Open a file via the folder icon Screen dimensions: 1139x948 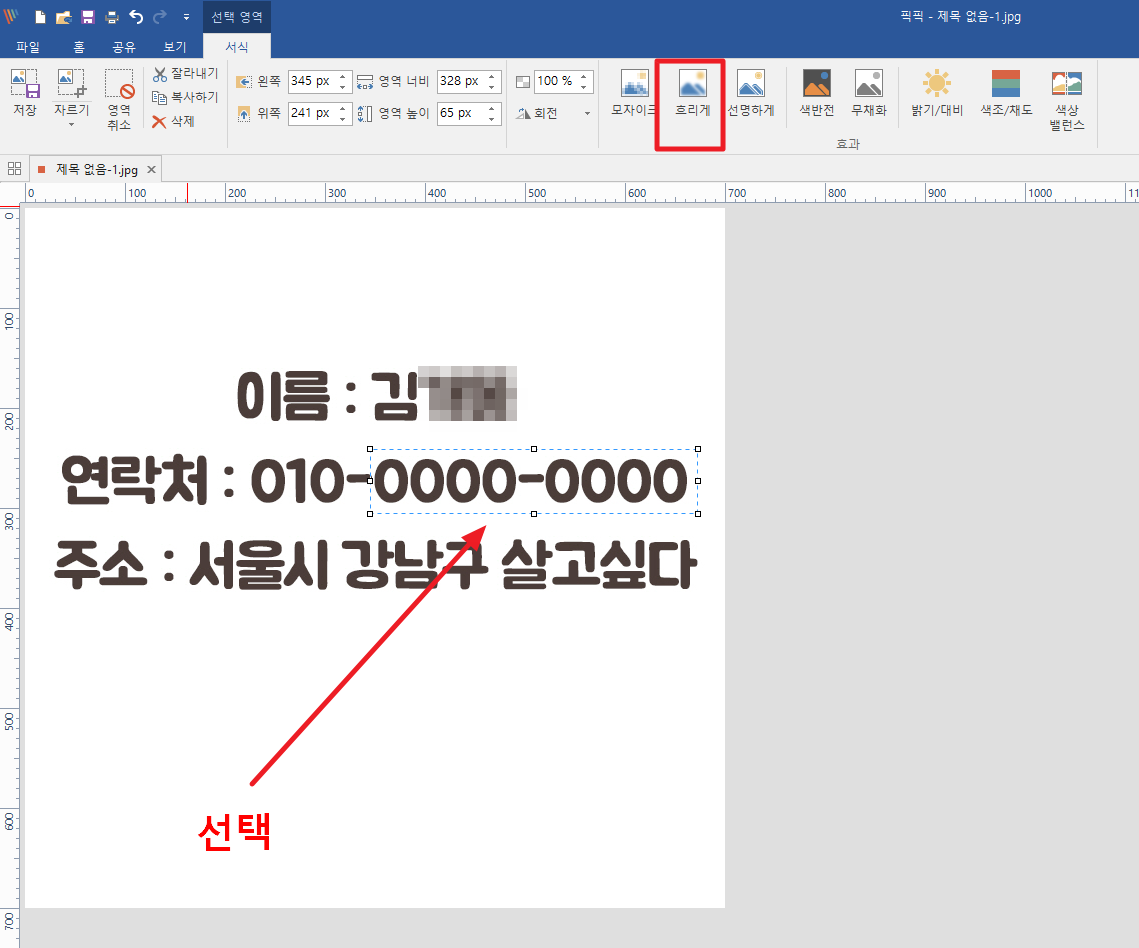[x=64, y=17]
